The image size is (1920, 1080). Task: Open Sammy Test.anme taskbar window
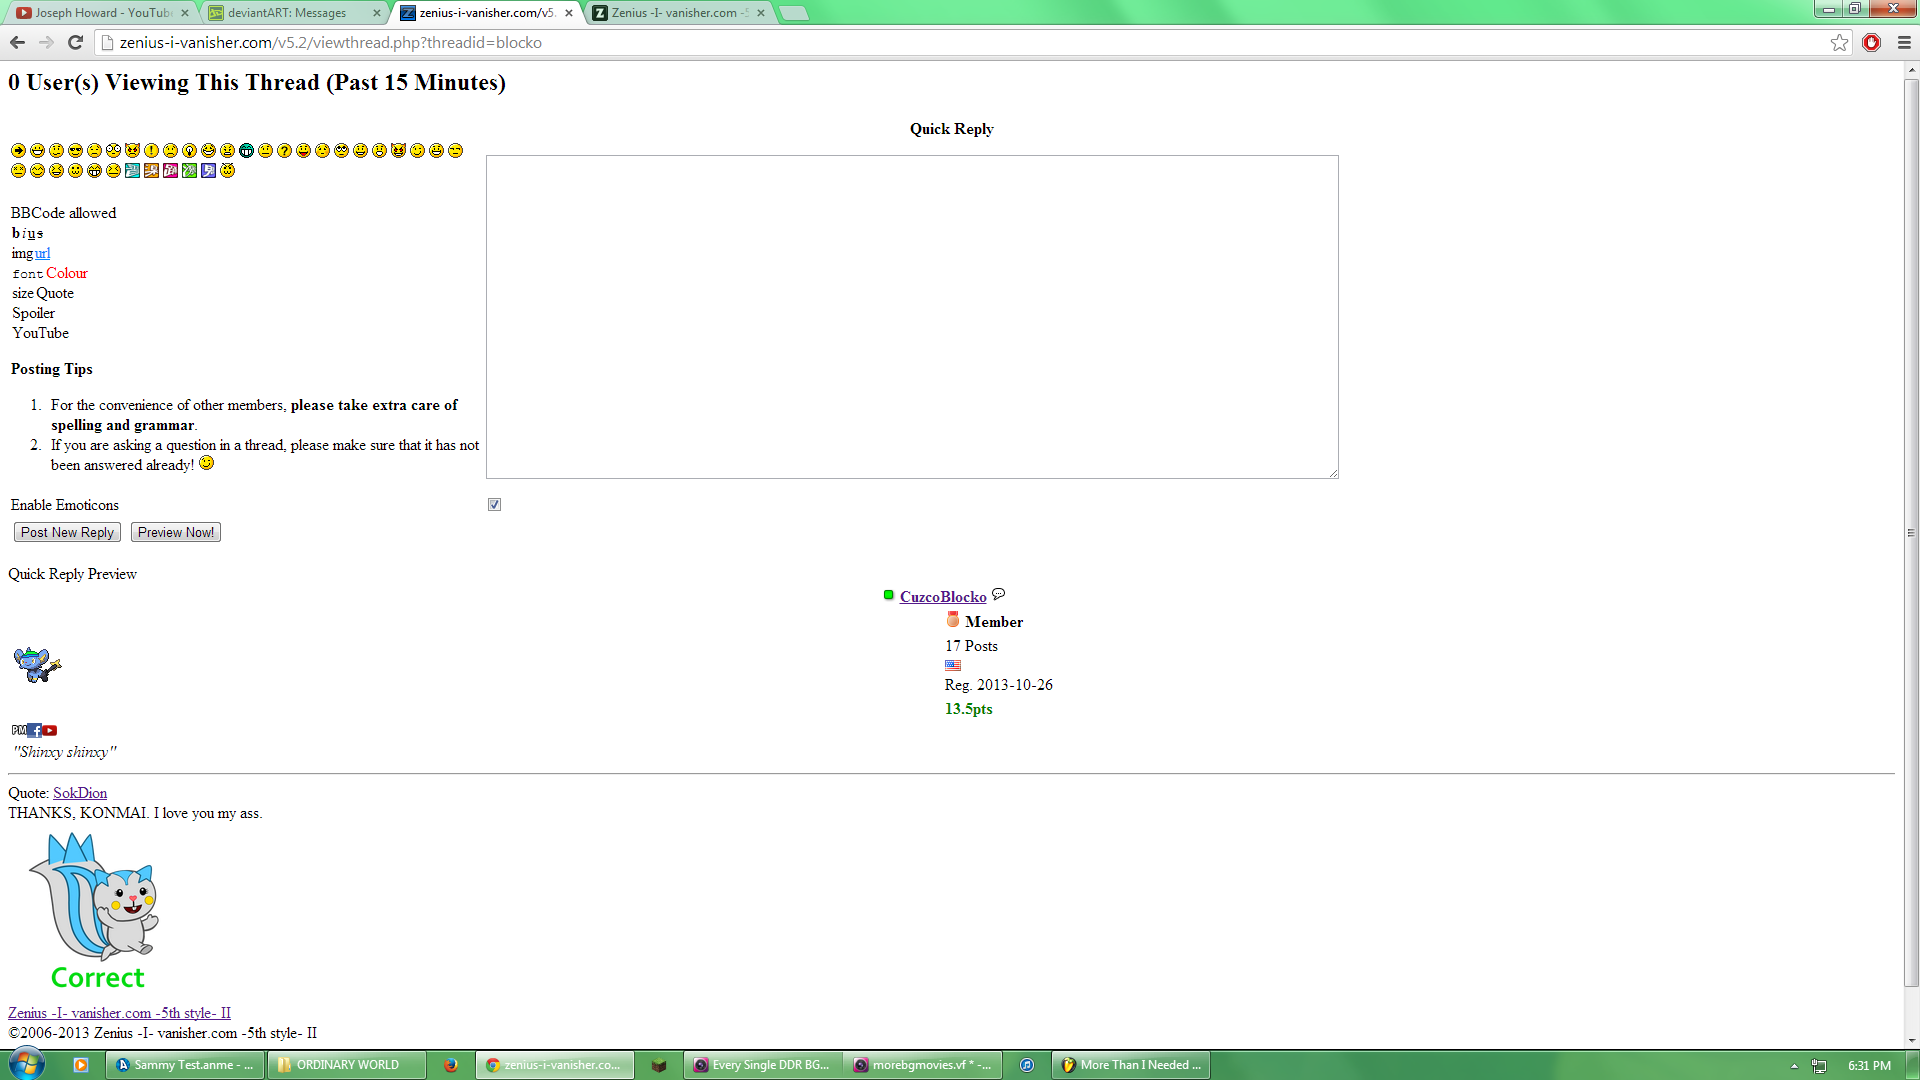[185, 1065]
